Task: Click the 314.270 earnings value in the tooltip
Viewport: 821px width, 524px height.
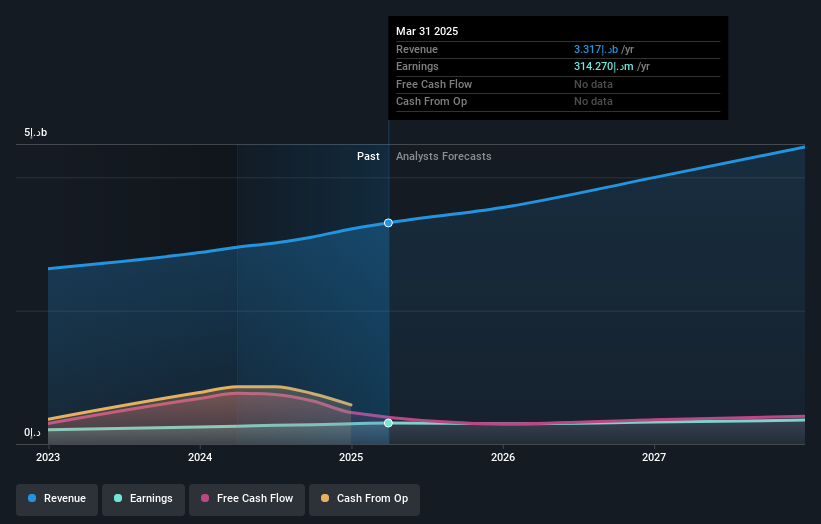Action: 604,66
